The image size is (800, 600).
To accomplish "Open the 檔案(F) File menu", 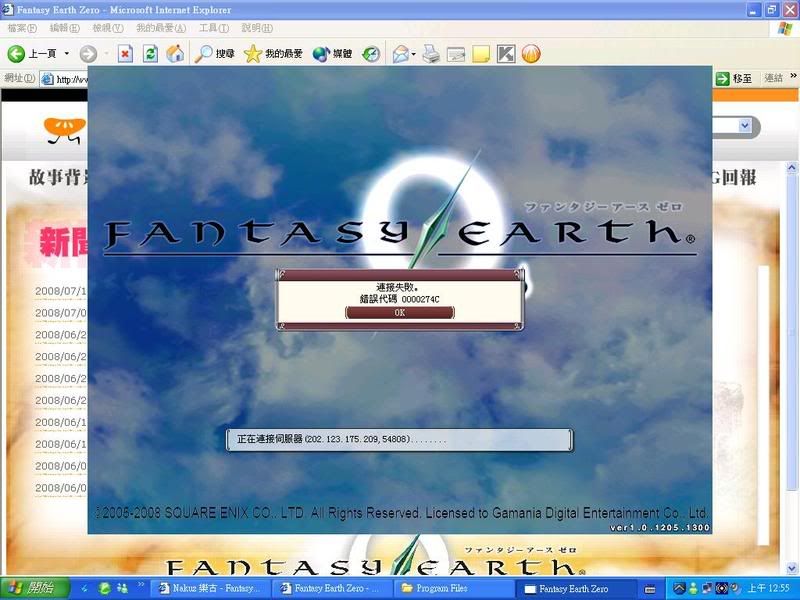I will (23, 27).
